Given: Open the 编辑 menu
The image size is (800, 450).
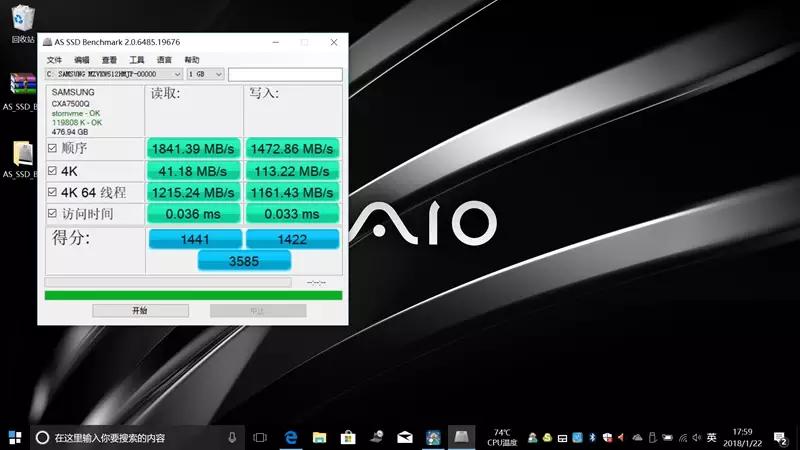Looking at the screenshot, I should pyautogui.click(x=82, y=60).
